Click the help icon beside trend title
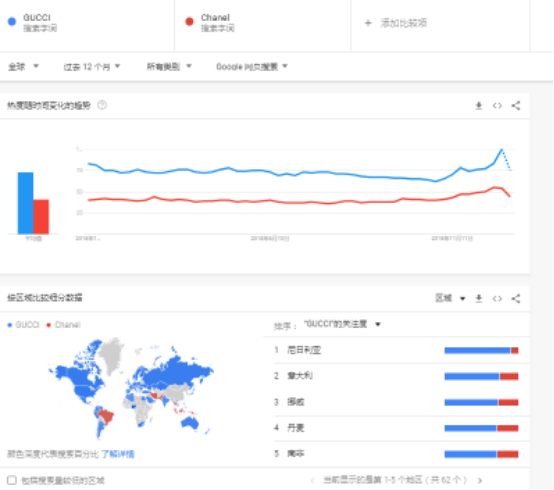This screenshot has width=554, height=490. tap(102, 105)
